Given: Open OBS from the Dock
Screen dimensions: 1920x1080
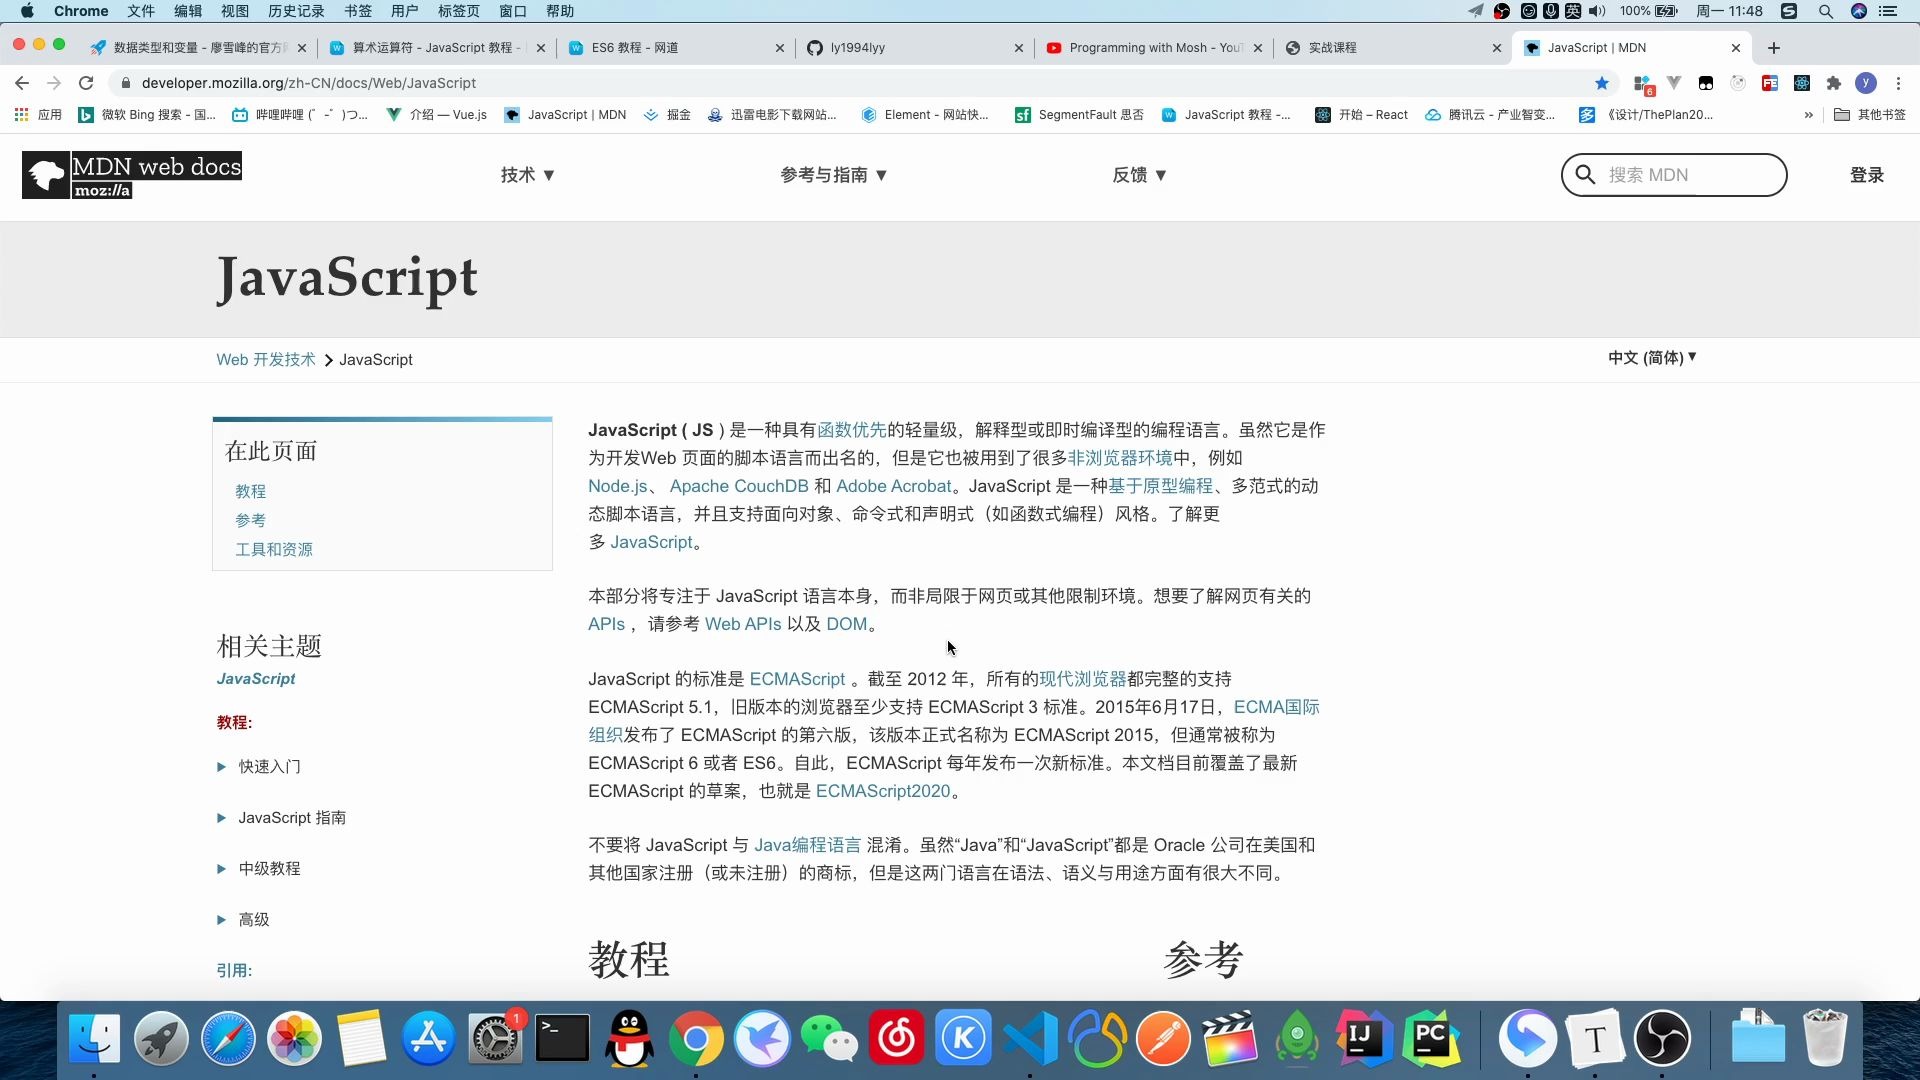Looking at the screenshot, I should tap(1662, 1039).
